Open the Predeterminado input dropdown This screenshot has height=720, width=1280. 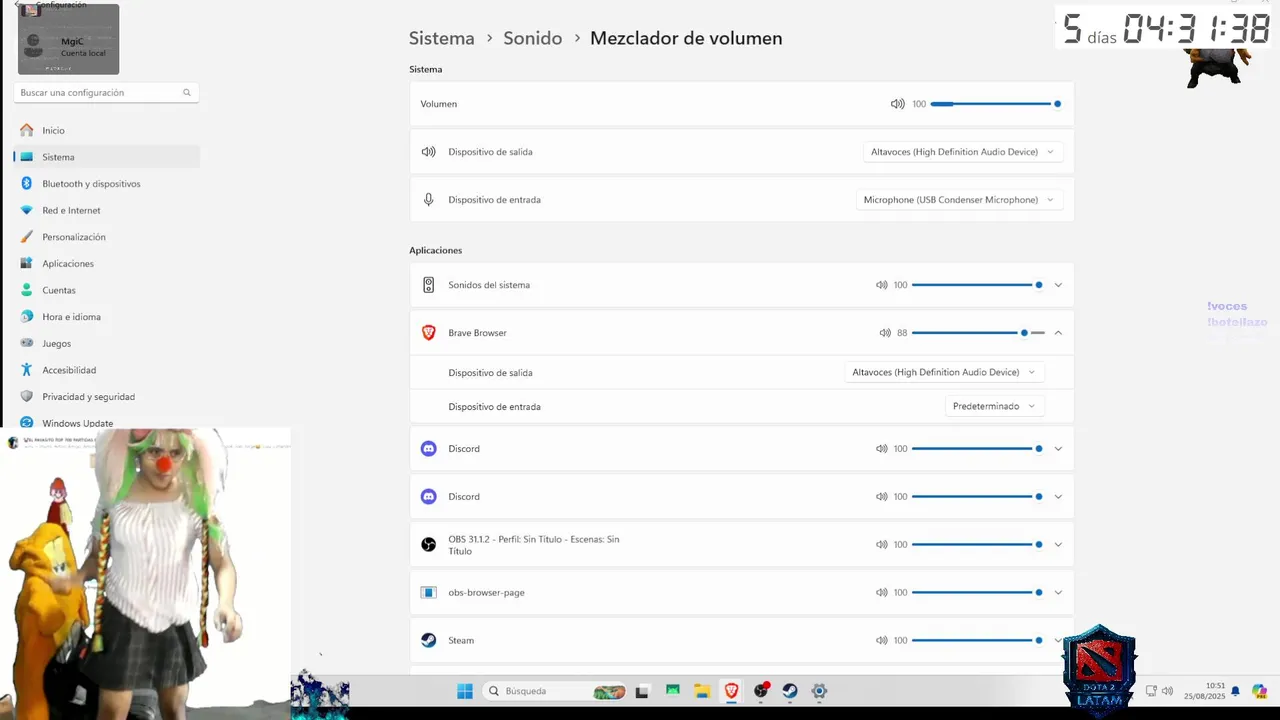pyautogui.click(x=994, y=407)
